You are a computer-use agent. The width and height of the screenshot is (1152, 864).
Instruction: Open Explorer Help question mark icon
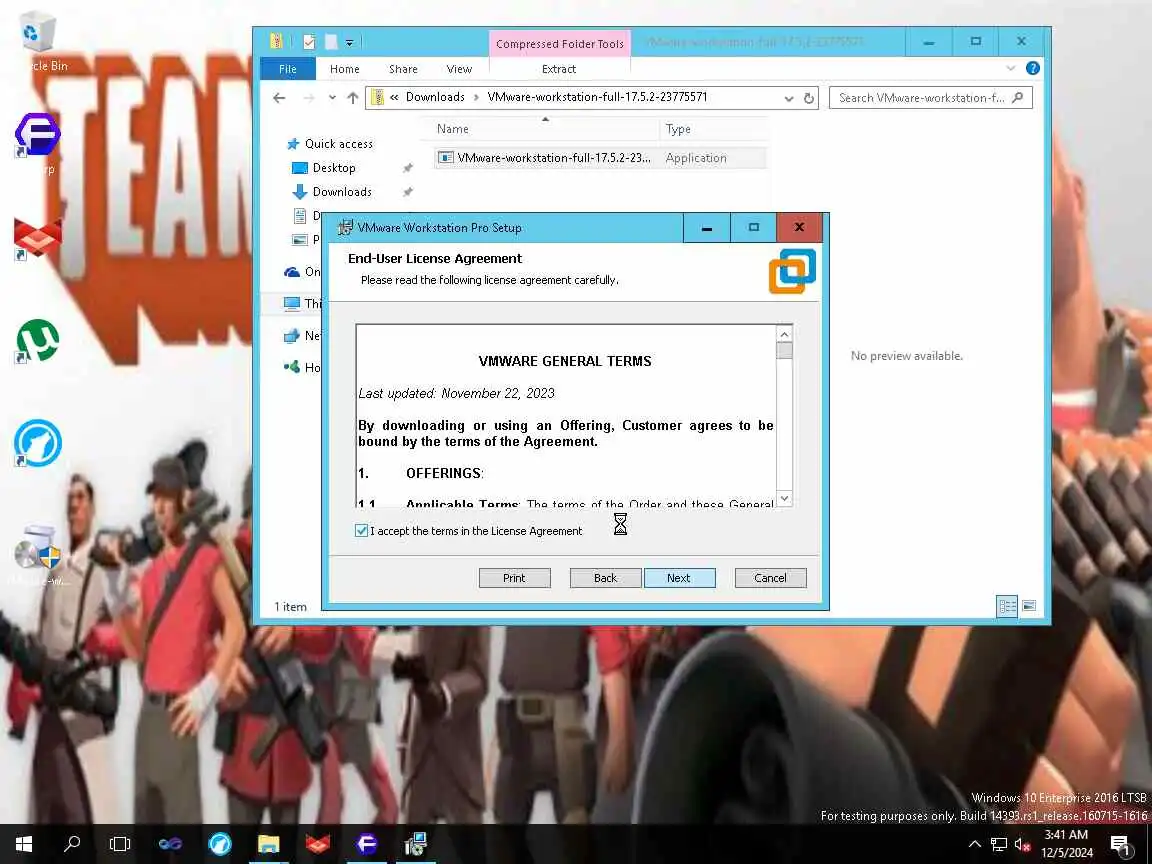[1032, 68]
